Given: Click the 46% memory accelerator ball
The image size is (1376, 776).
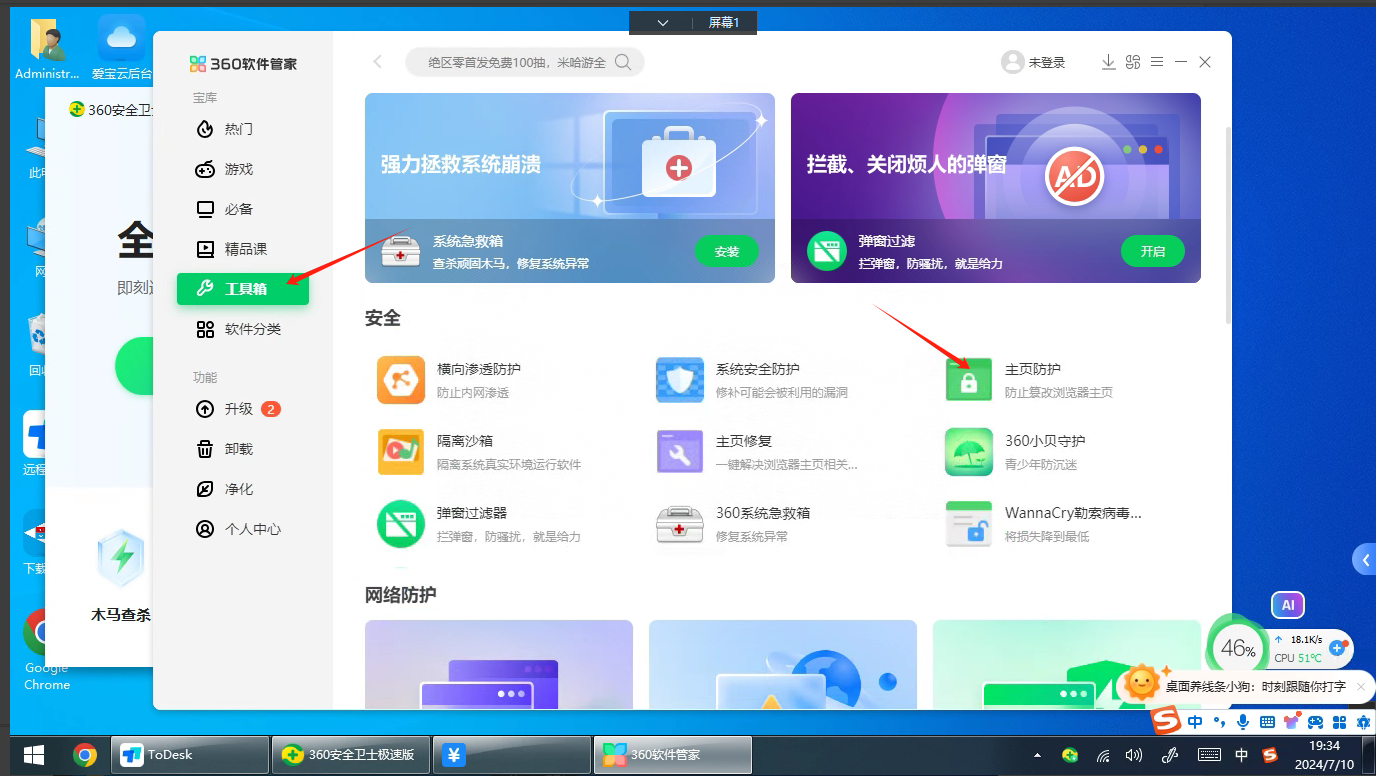Looking at the screenshot, I should pos(1237,649).
